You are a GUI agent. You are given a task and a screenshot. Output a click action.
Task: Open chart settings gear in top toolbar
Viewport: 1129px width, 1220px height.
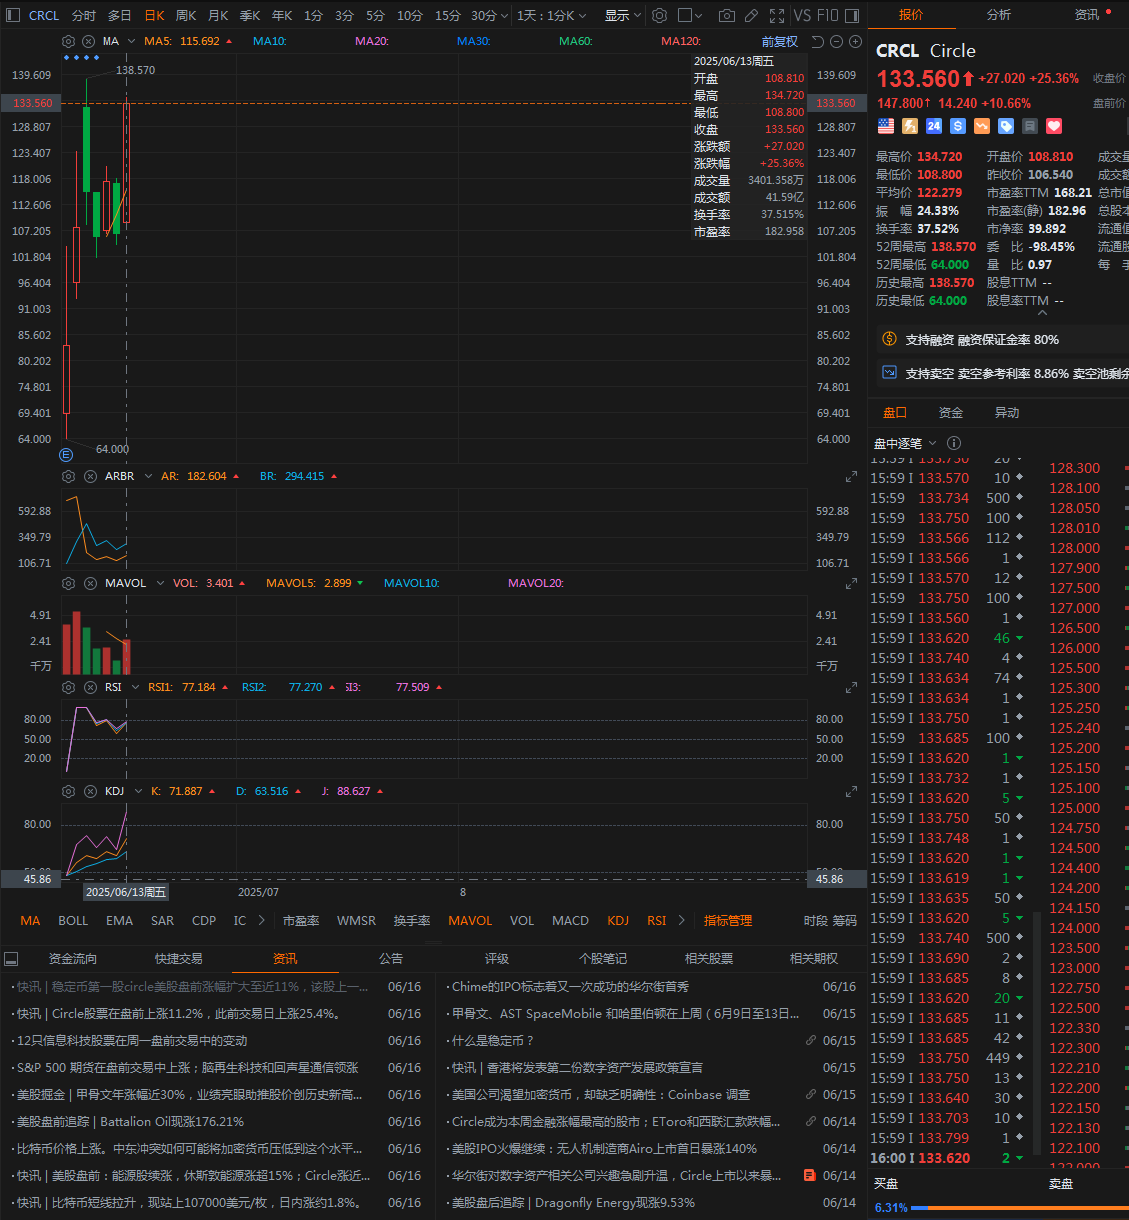(x=659, y=15)
